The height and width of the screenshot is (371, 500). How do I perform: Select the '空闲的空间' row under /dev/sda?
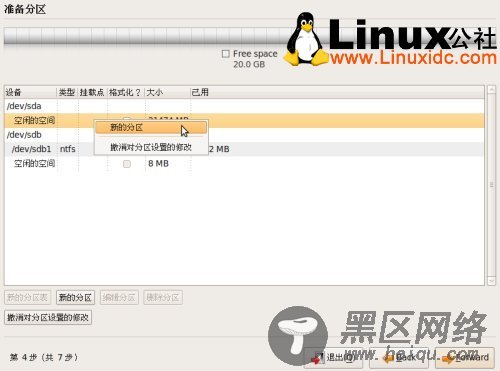244,120
